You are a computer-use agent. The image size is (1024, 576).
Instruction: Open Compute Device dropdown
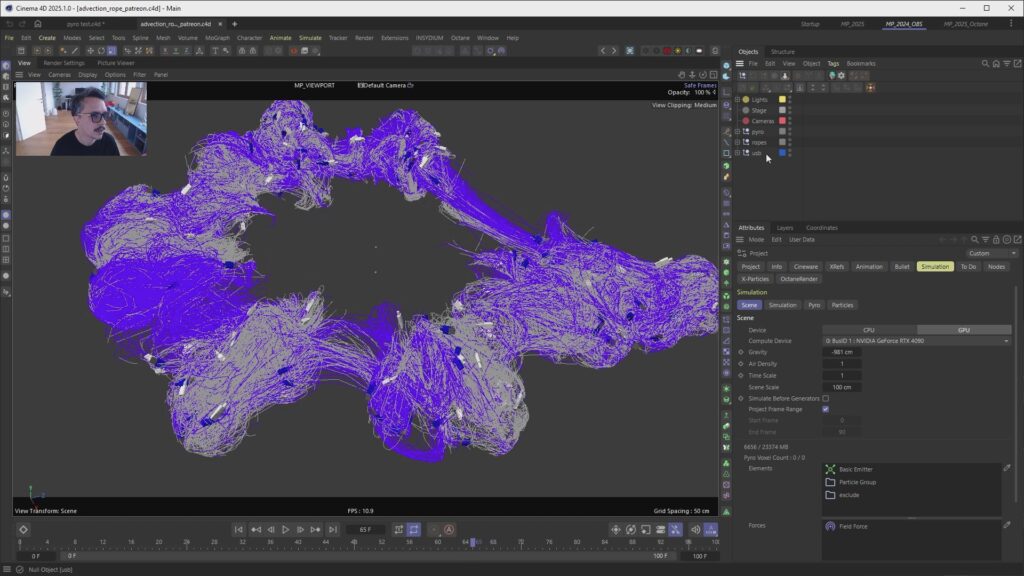917,341
